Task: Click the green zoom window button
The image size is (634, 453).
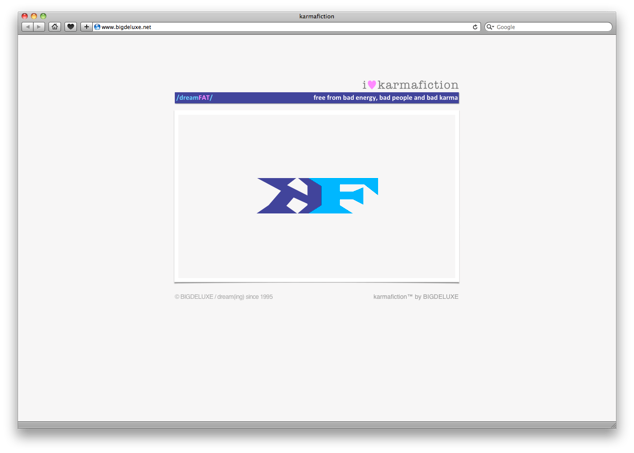Action: [43, 16]
